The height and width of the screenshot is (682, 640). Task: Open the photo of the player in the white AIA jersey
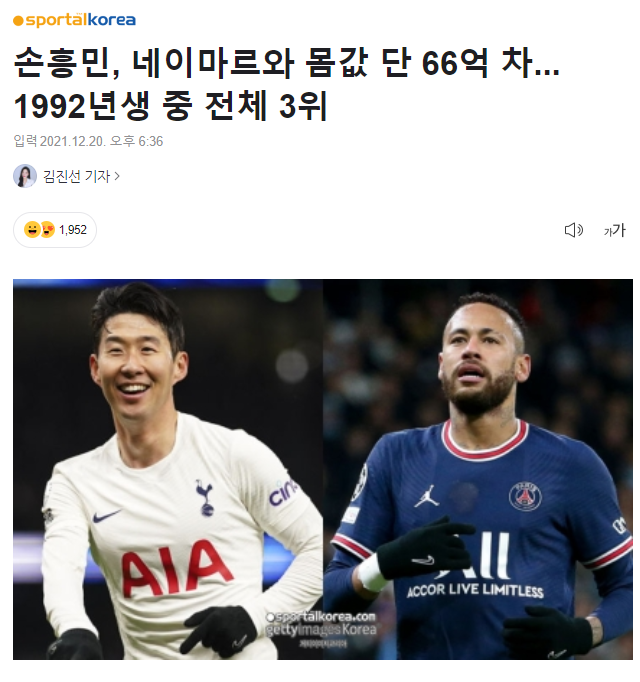(x=168, y=469)
